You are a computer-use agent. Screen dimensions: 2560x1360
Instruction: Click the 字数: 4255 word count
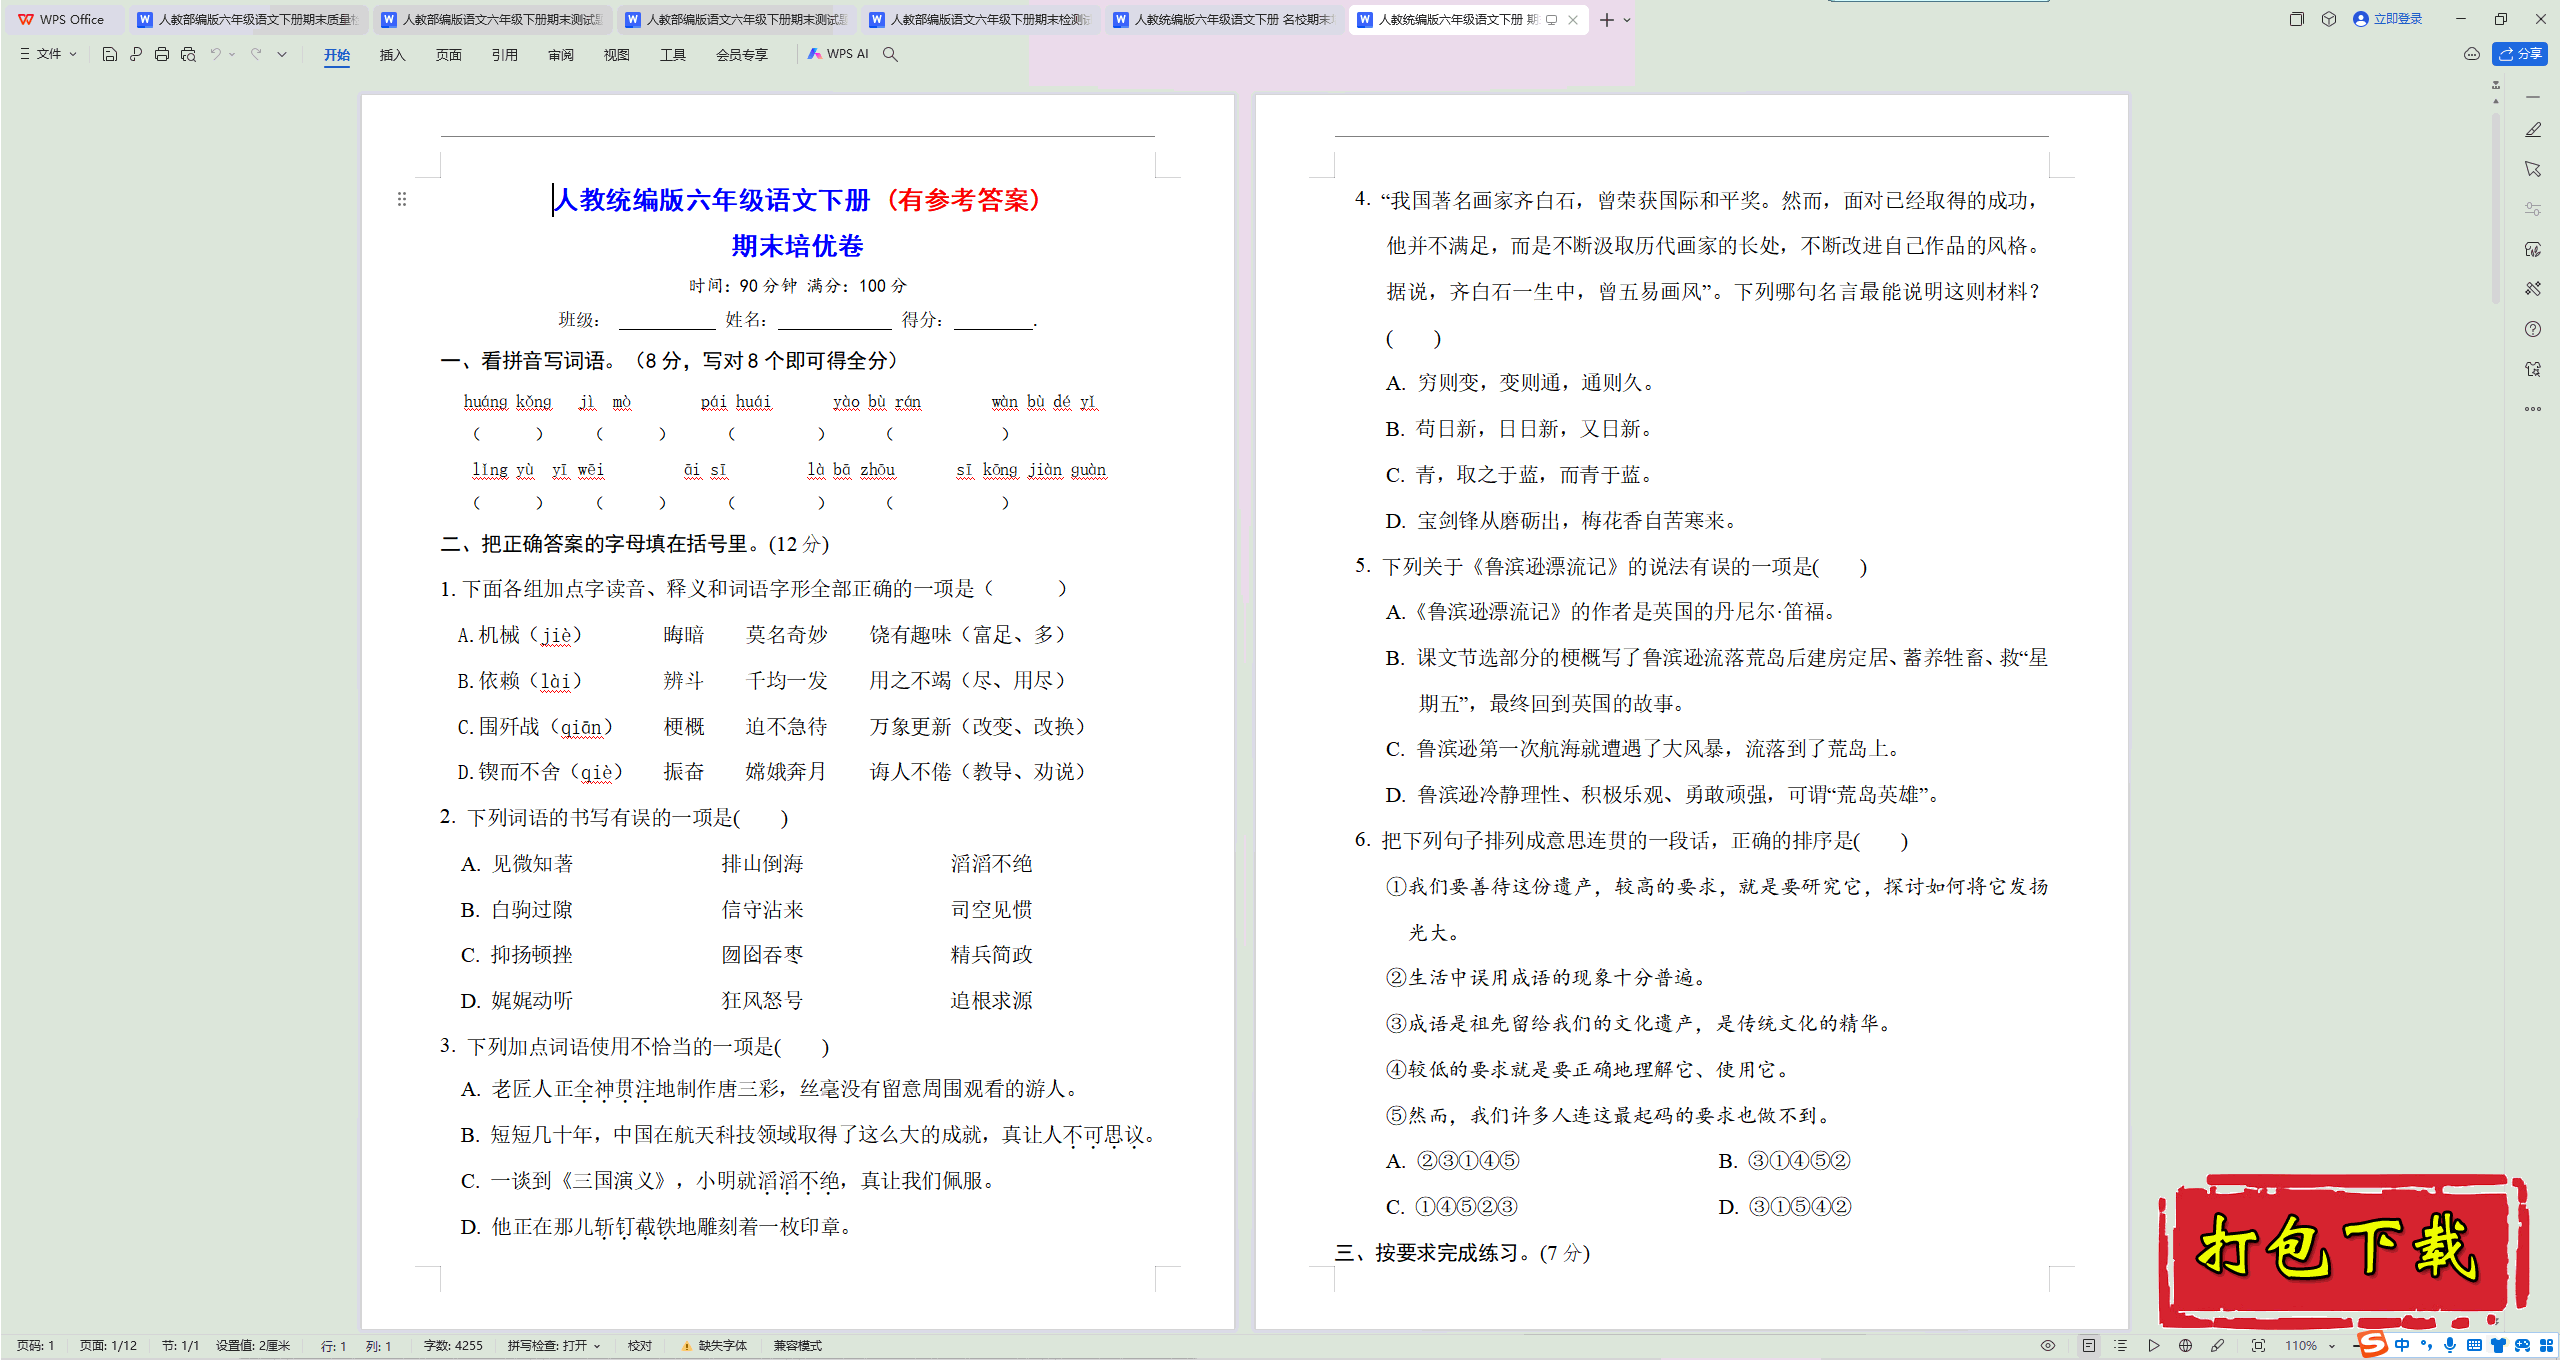453,1346
